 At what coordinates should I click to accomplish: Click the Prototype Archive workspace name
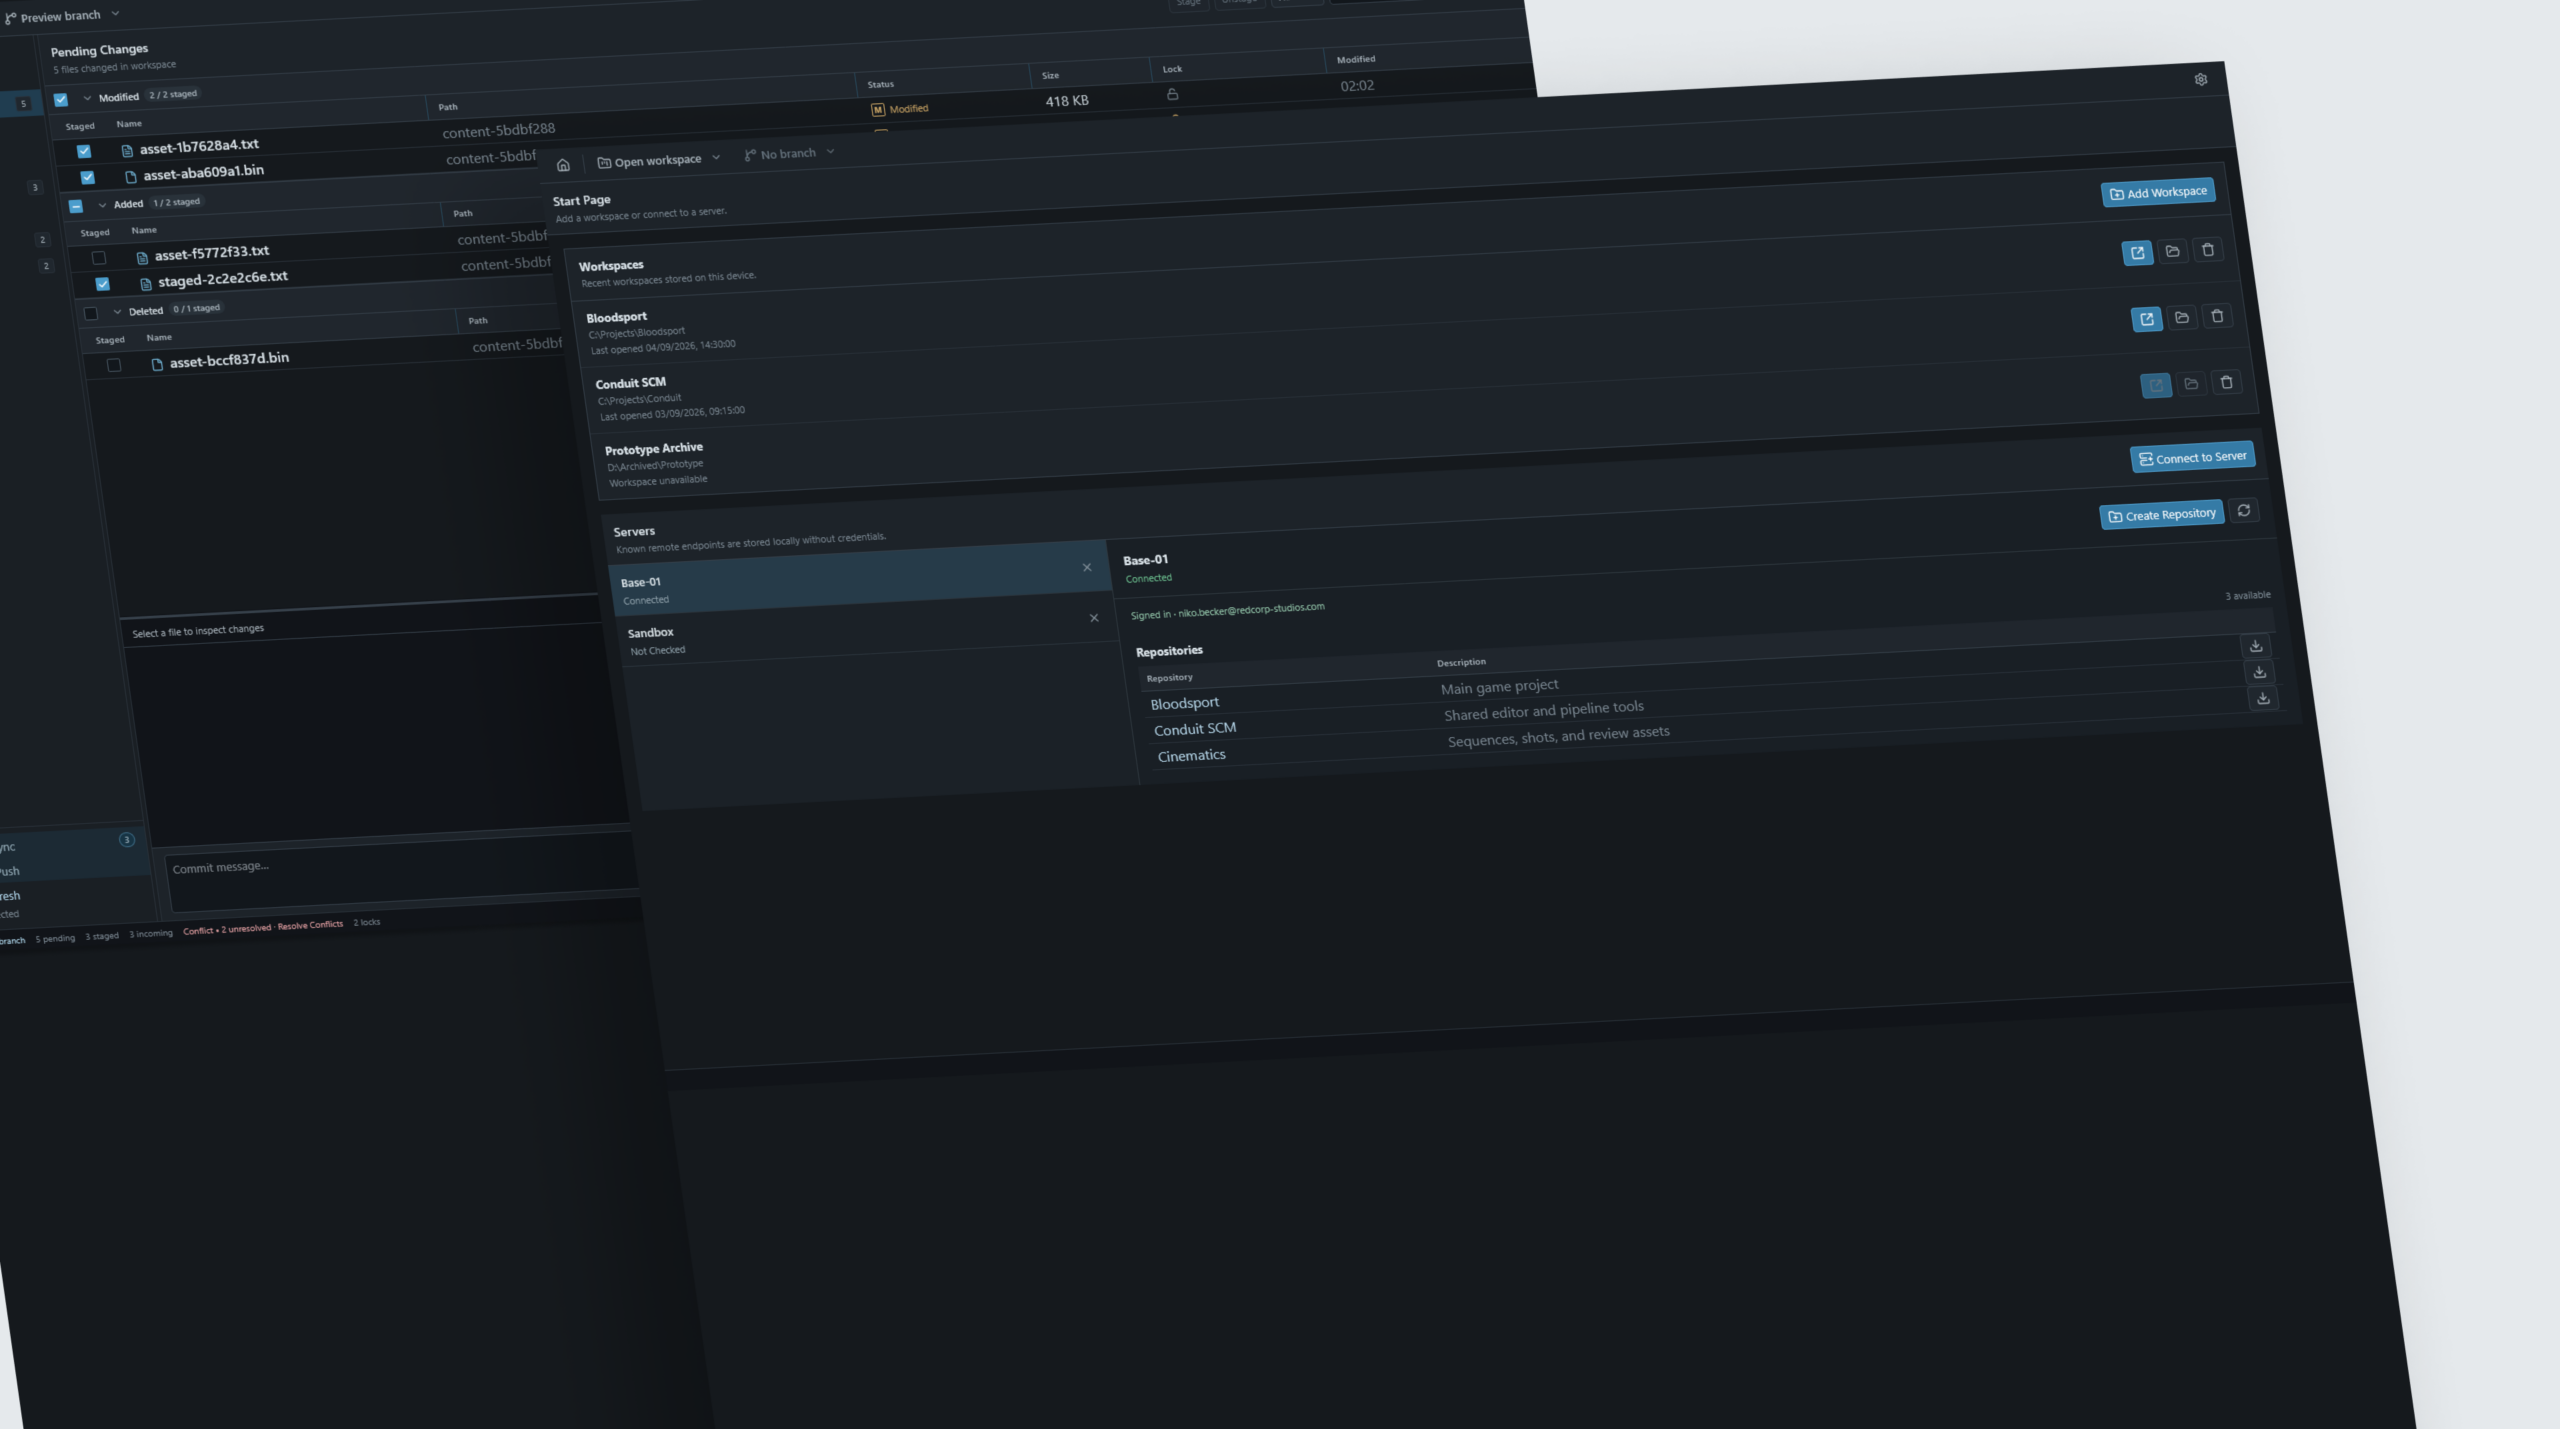tap(654, 449)
